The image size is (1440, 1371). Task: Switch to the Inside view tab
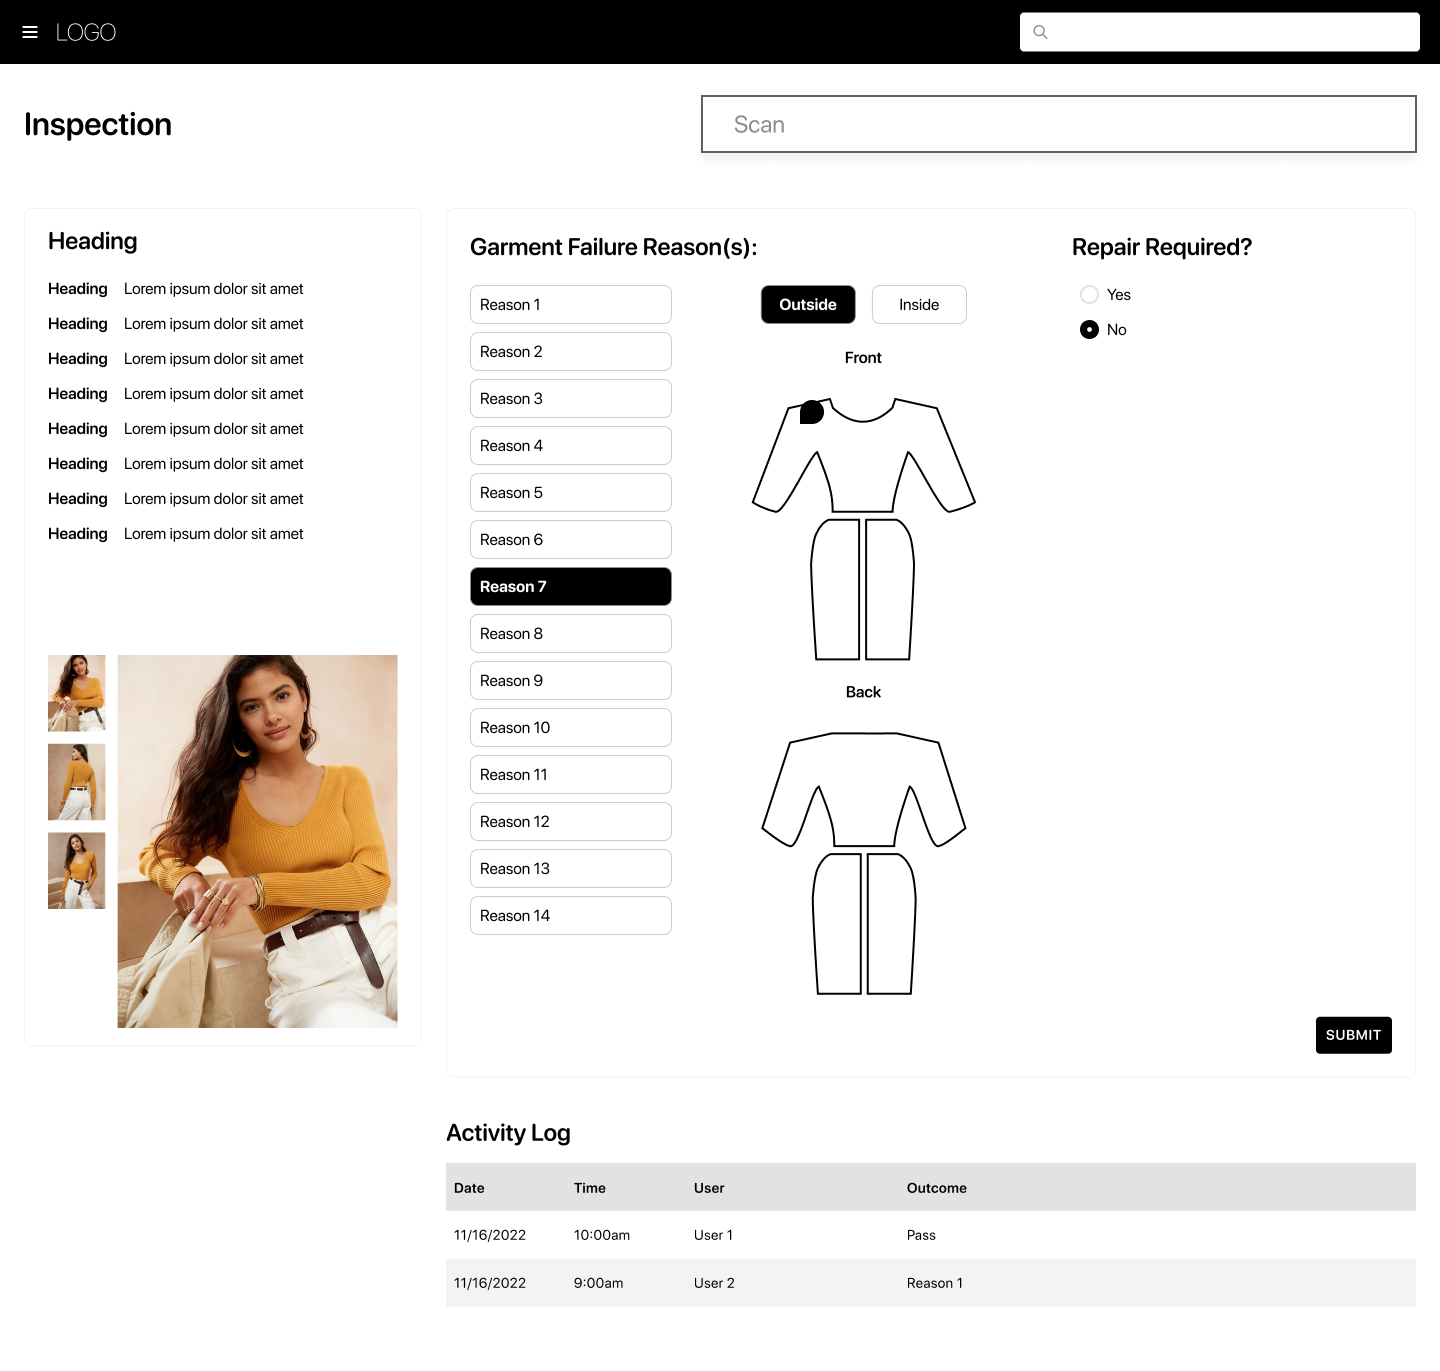coord(919,305)
